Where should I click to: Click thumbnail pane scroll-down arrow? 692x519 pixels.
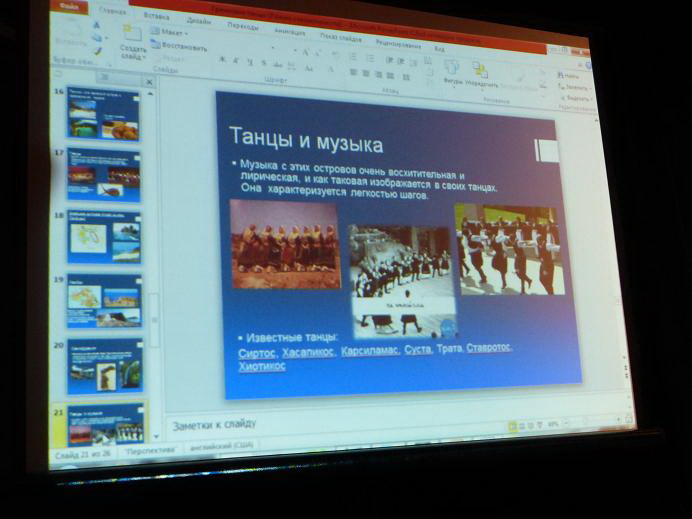156,436
